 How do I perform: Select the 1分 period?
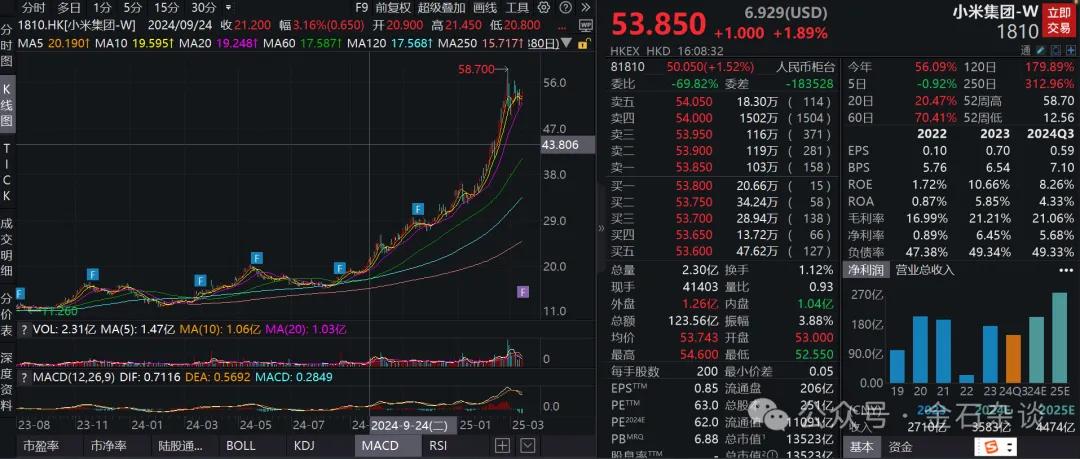click(x=102, y=8)
